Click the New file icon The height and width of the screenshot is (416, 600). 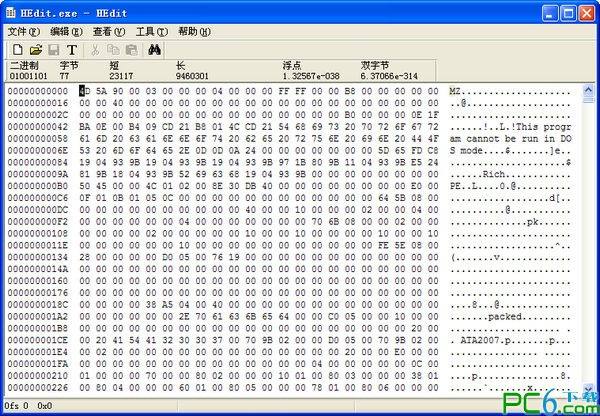17,49
